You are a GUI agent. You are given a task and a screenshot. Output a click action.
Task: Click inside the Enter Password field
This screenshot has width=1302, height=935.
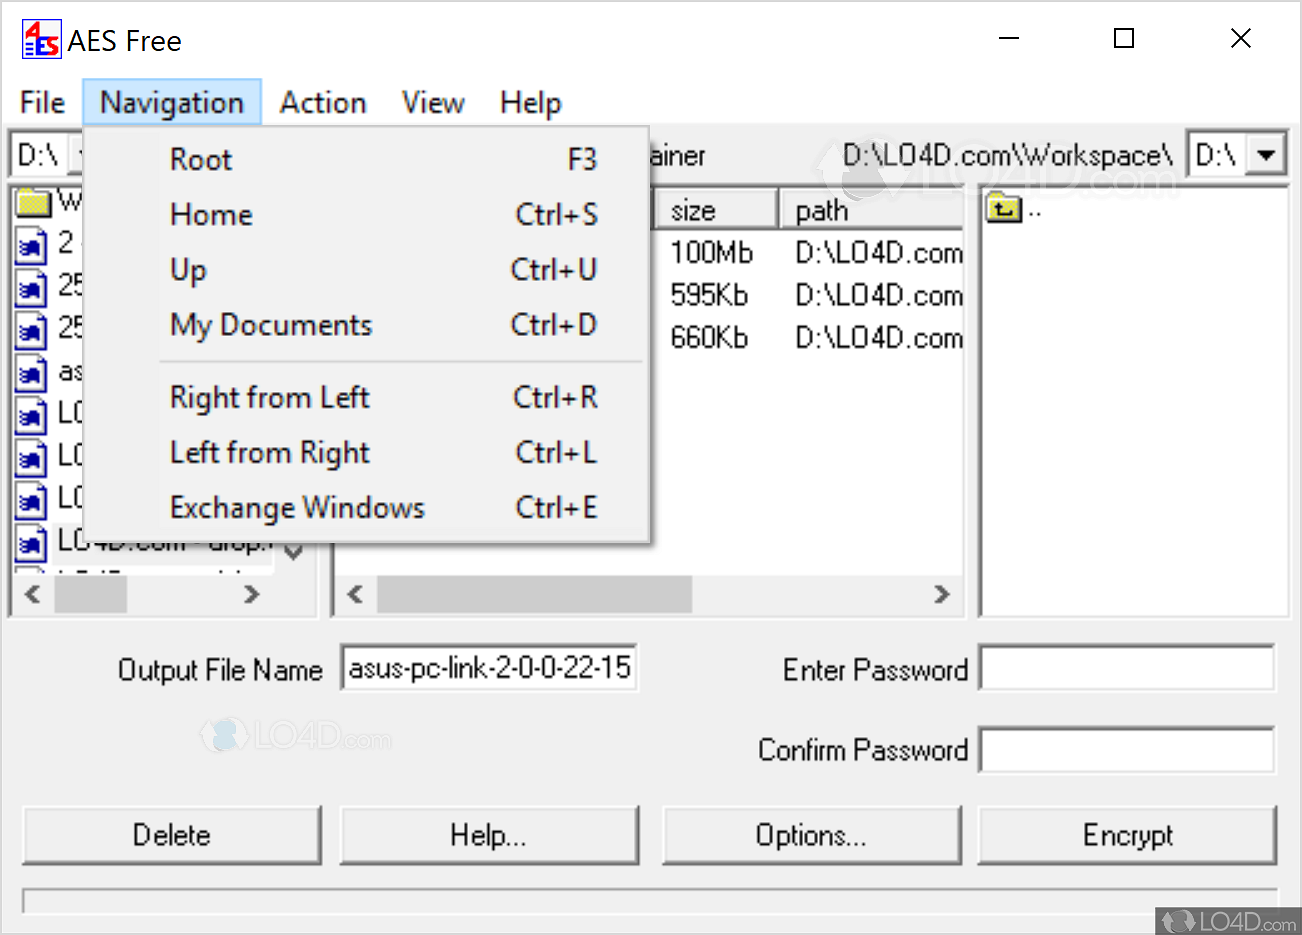[x=1126, y=669]
